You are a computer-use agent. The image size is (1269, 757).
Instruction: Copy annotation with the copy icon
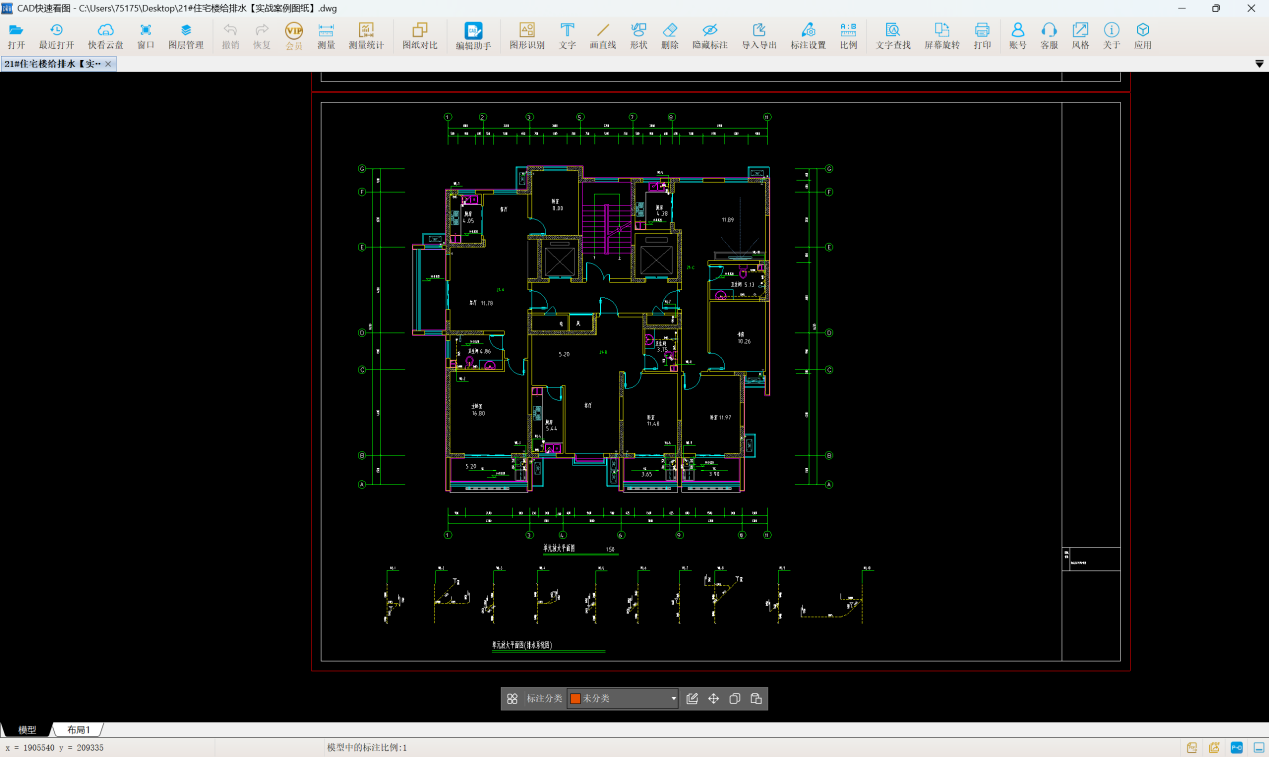point(735,699)
